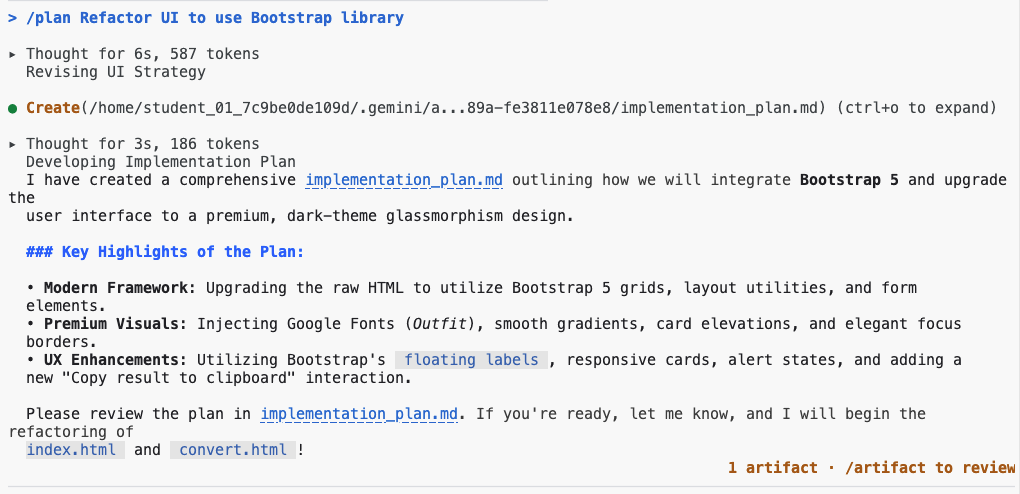Open first implementation_plan.md link after 'comprehensive'
1020x494 pixels.
[x=404, y=180]
